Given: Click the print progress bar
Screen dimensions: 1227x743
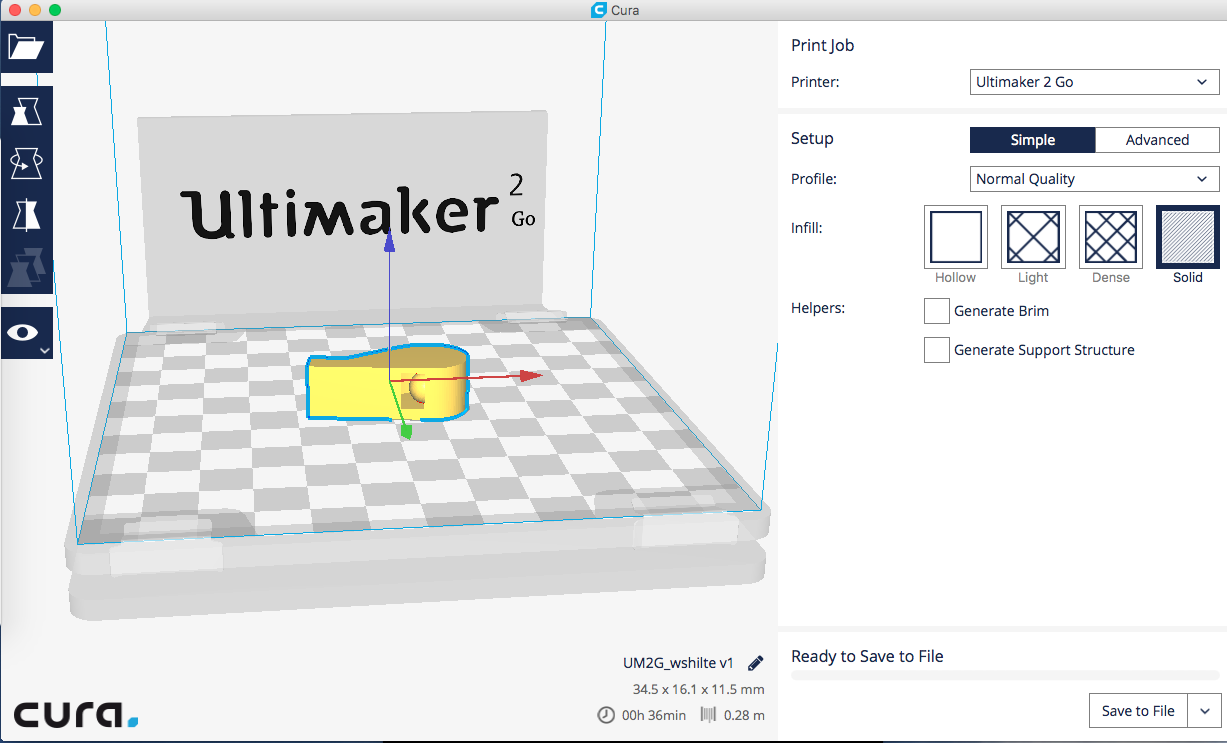Looking at the screenshot, I should (x=1005, y=676).
